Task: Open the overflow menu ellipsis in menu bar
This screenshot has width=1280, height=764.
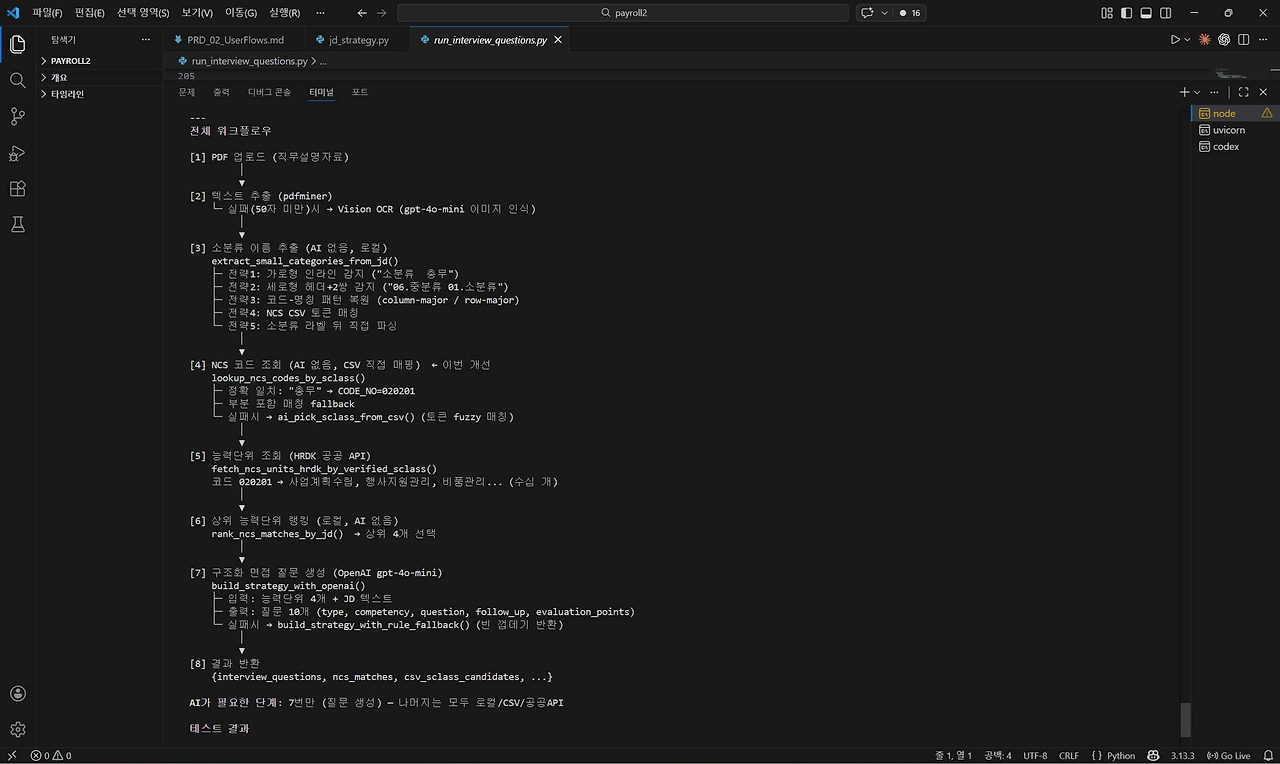Action: pos(320,13)
